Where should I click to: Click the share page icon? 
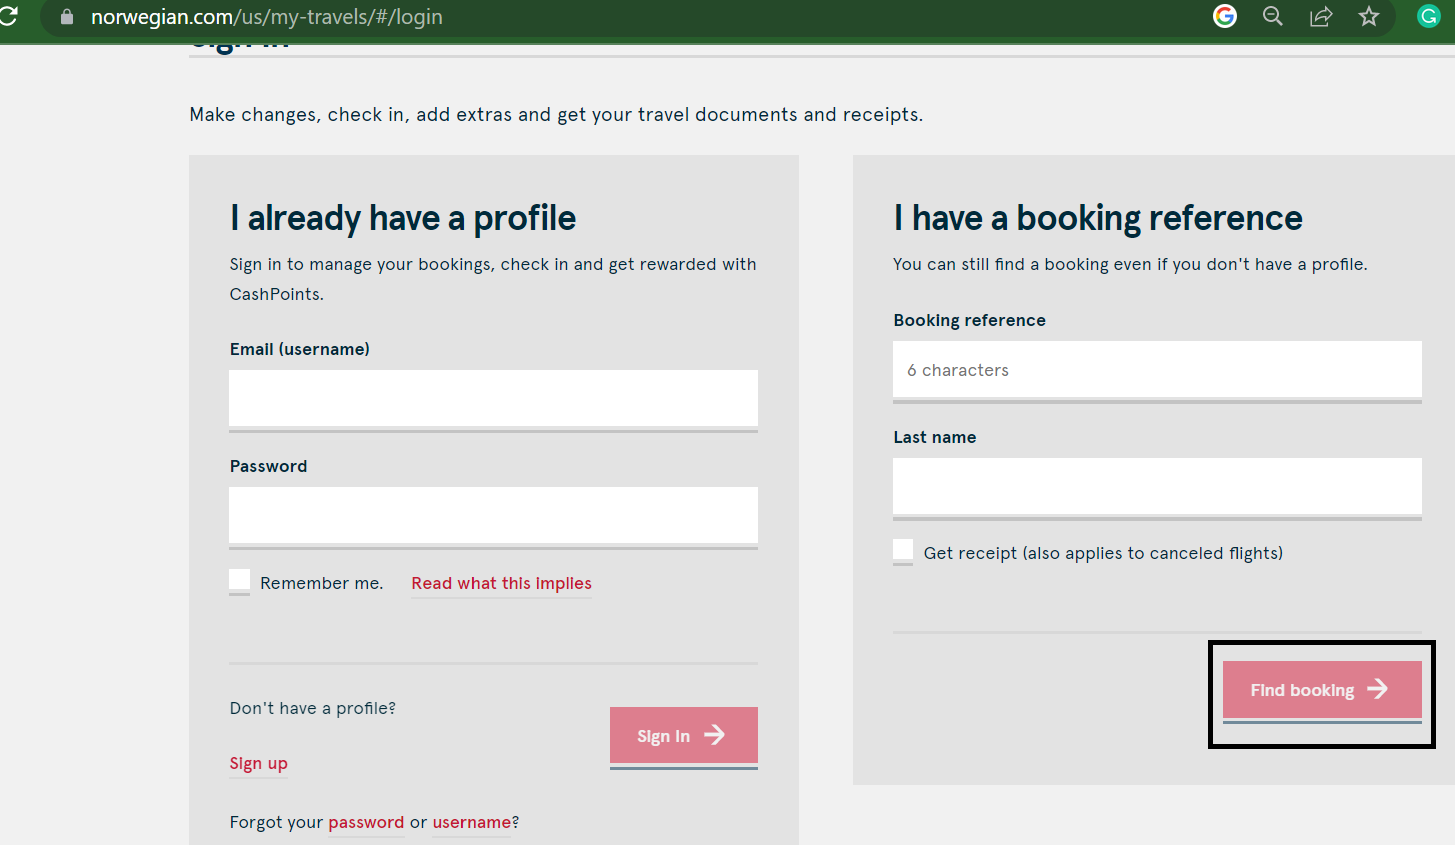[x=1321, y=16]
